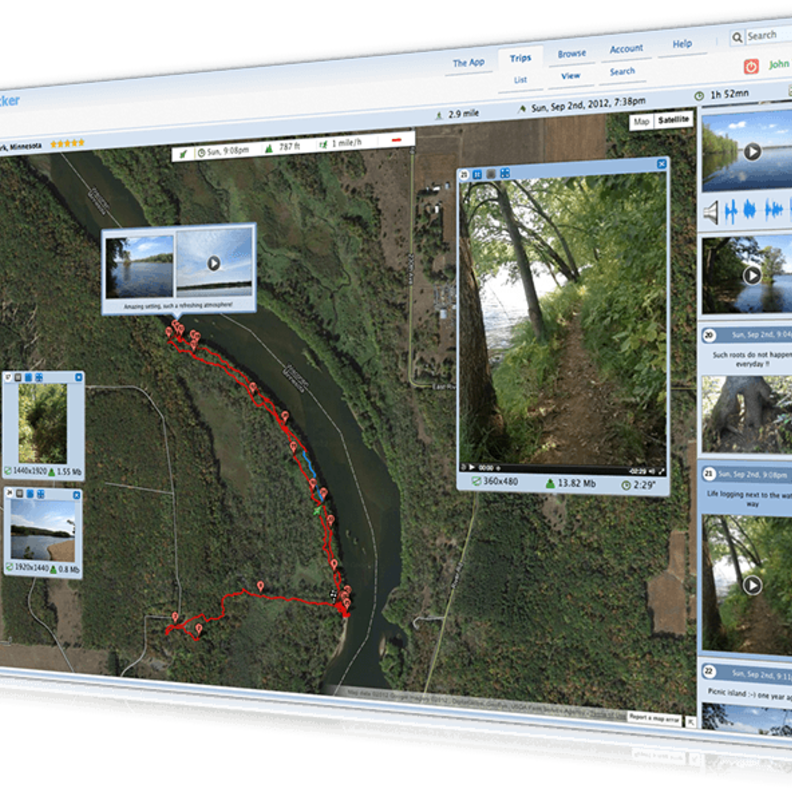Click the speaker icon on audio clip
This screenshot has height=792, width=792.
pyautogui.click(x=711, y=212)
